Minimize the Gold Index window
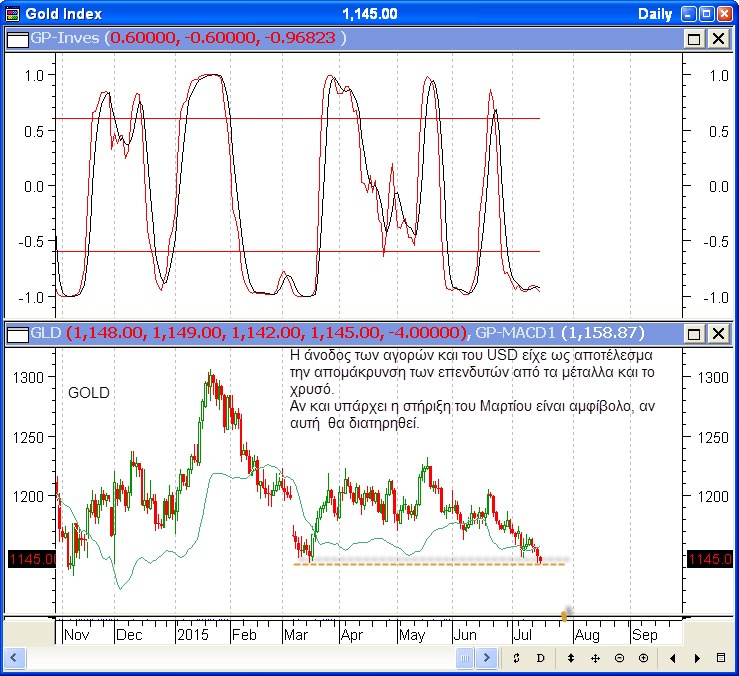 tap(689, 14)
